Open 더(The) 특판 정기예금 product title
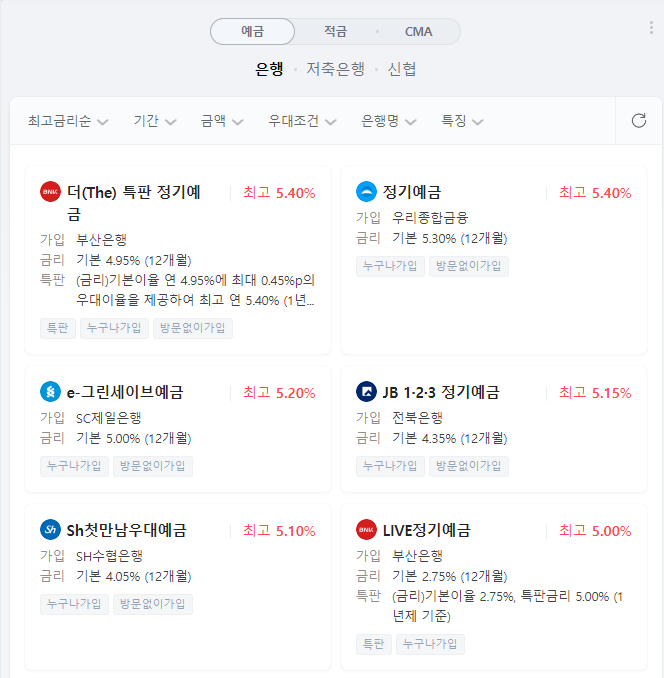The image size is (664, 678). (x=134, y=203)
